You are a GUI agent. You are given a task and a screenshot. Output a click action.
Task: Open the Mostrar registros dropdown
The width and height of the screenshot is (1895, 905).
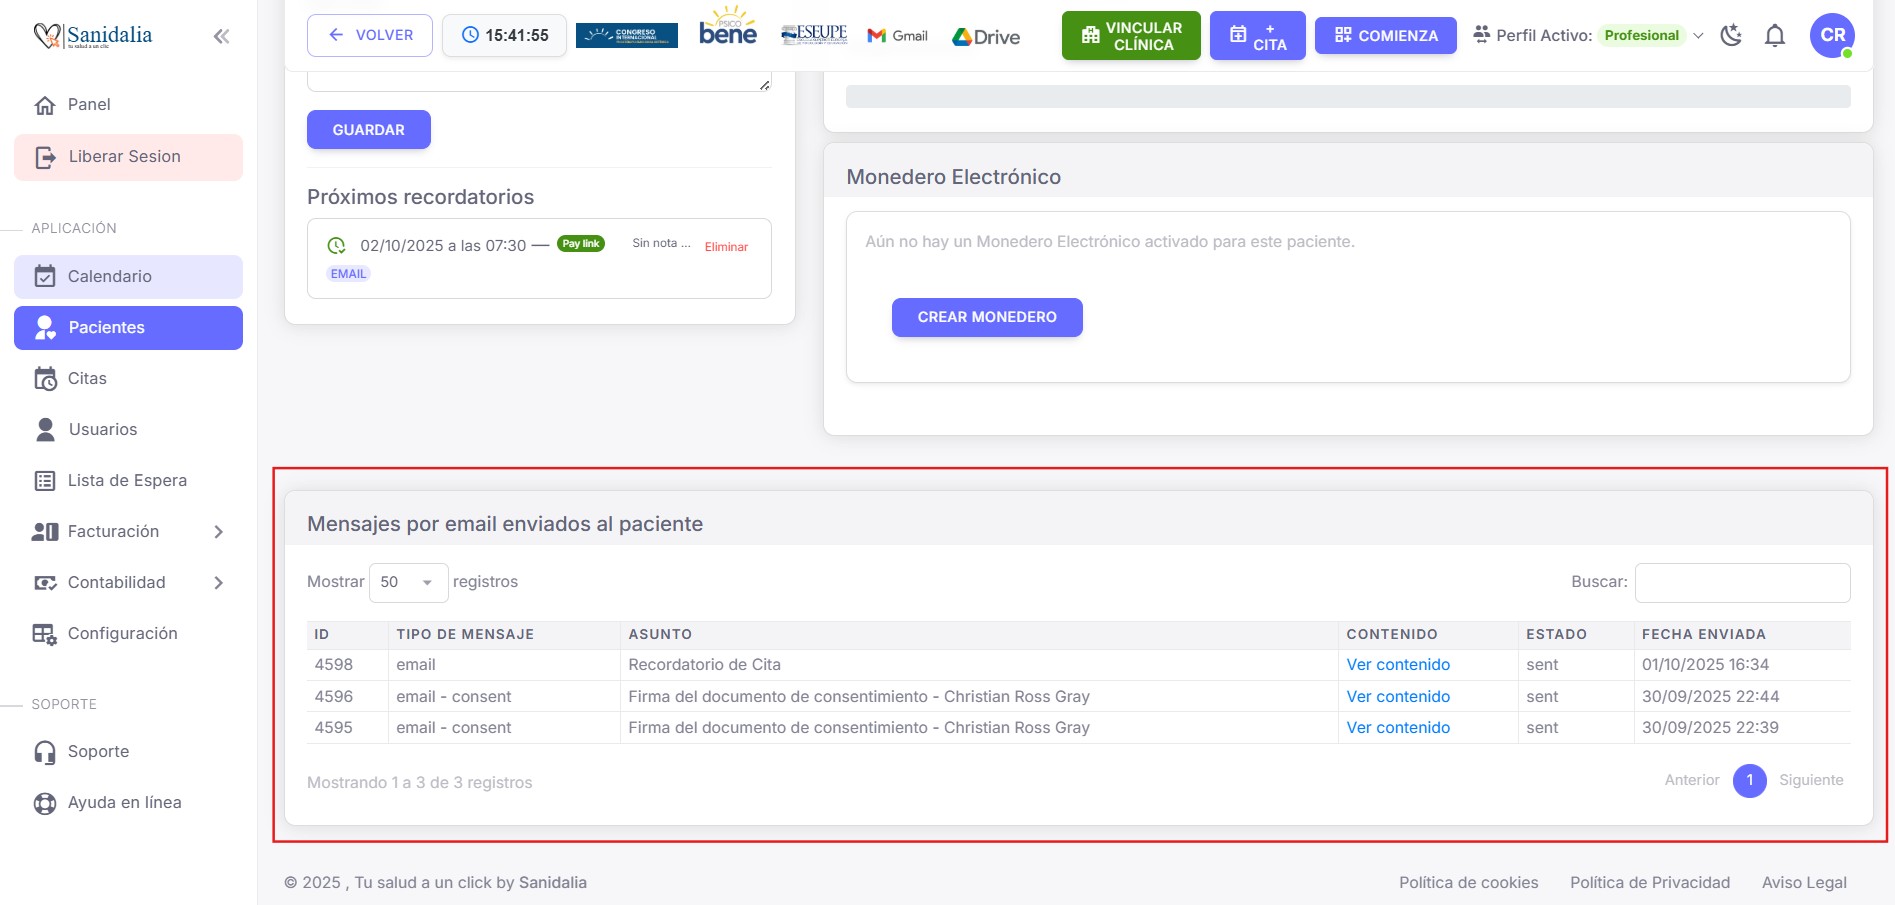pyautogui.click(x=408, y=583)
